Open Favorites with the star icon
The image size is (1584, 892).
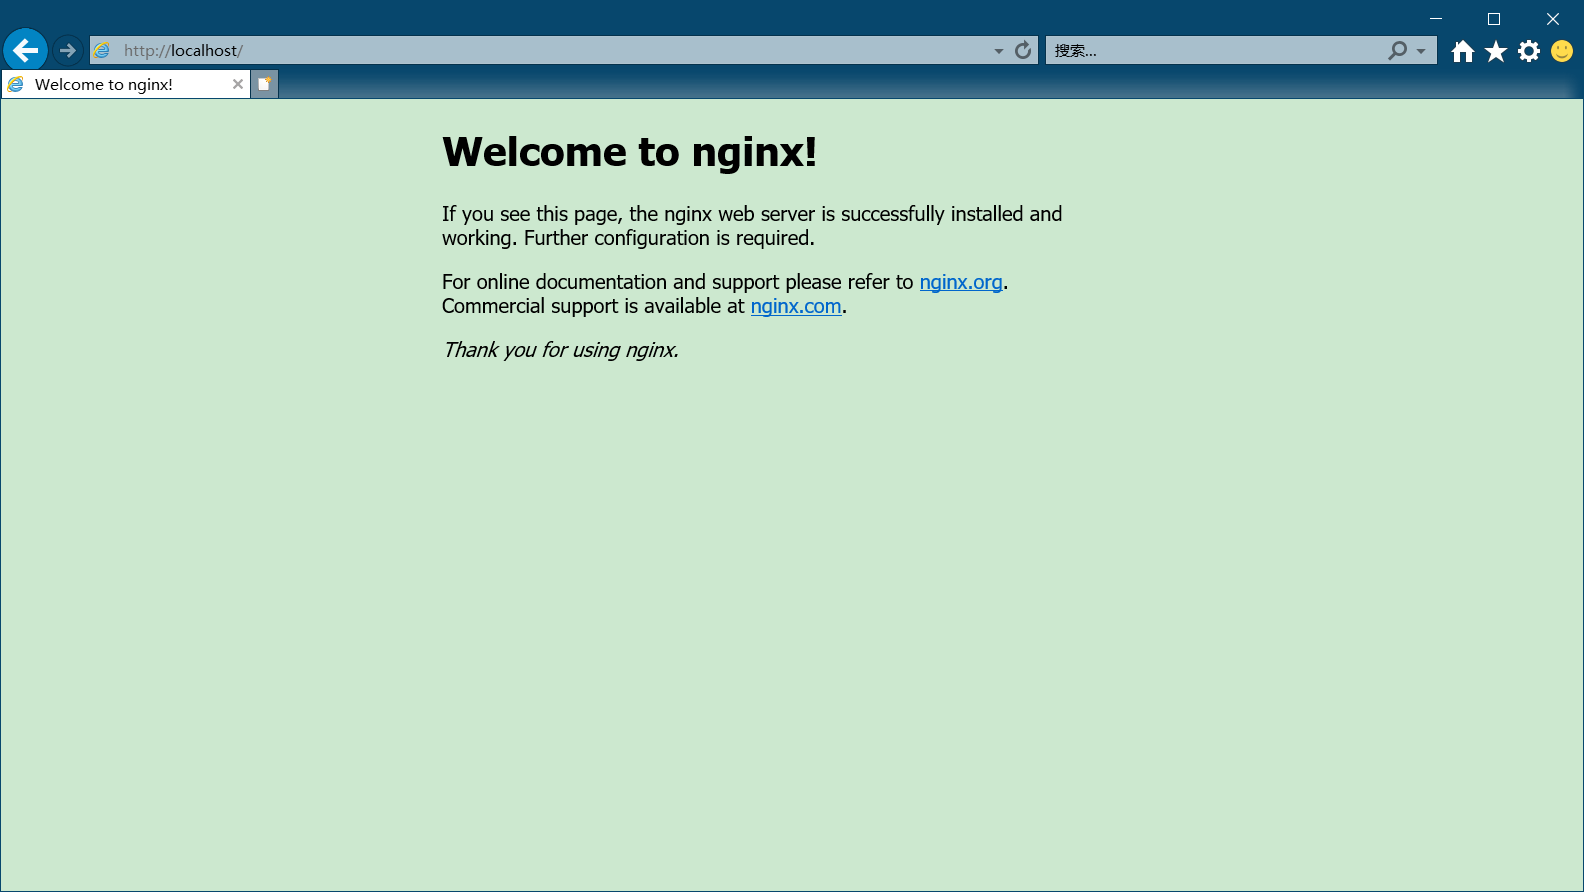1496,51
